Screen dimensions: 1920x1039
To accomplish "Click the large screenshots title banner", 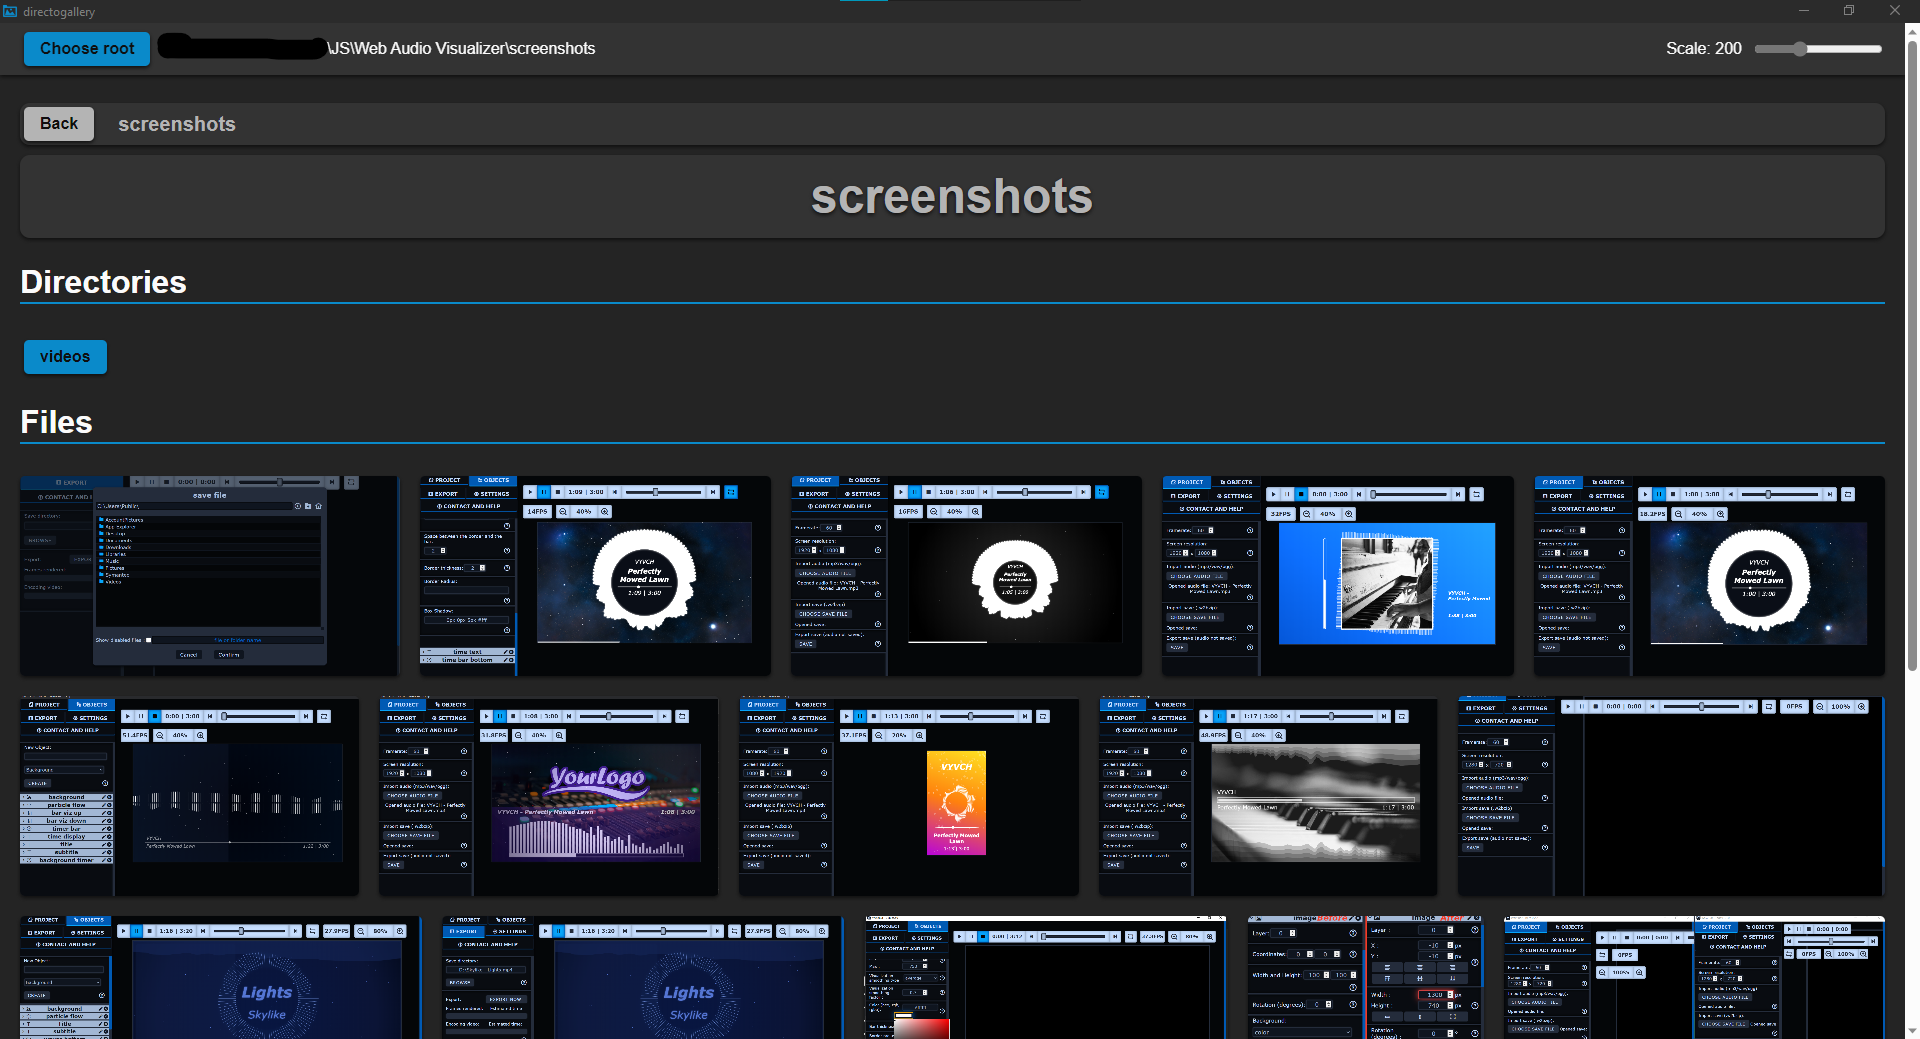I will [x=952, y=196].
